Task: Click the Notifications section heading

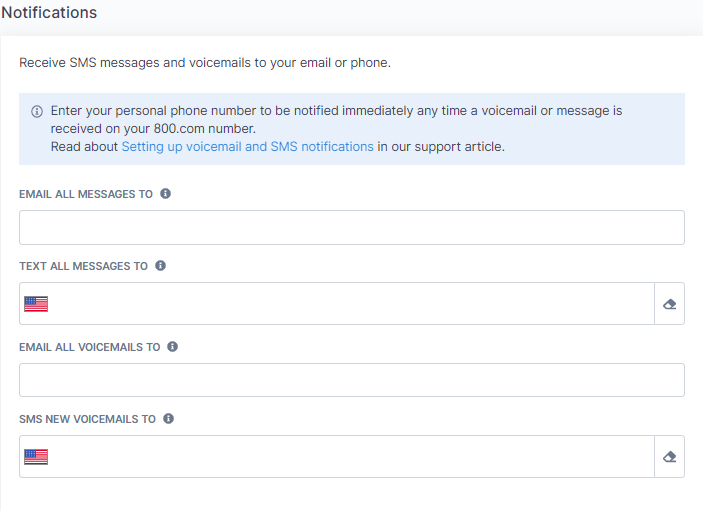Action: point(49,13)
